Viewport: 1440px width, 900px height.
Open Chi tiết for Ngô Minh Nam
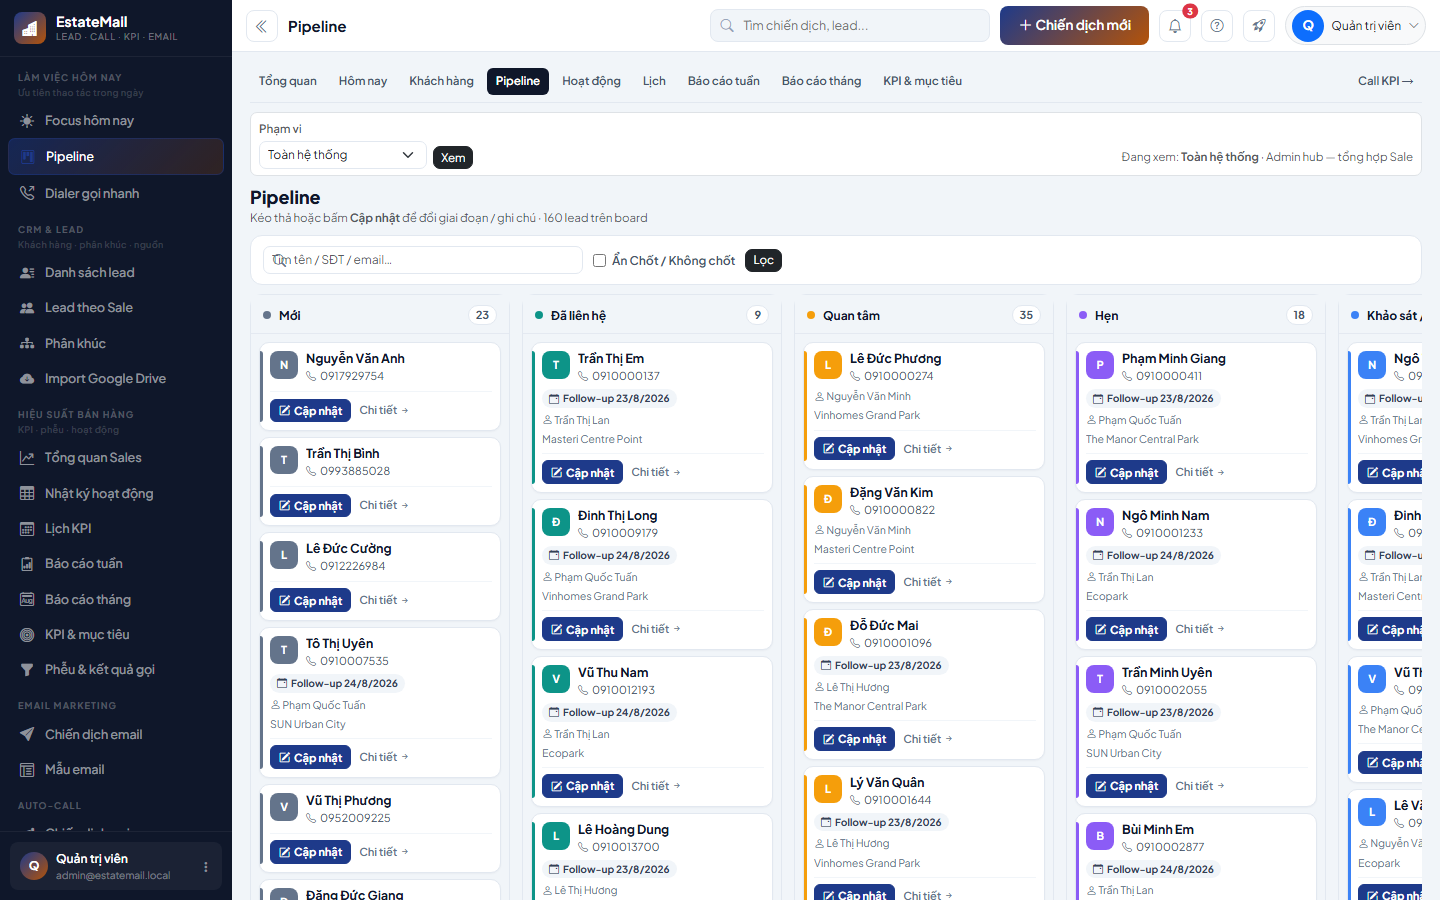click(x=1200, y=630)
